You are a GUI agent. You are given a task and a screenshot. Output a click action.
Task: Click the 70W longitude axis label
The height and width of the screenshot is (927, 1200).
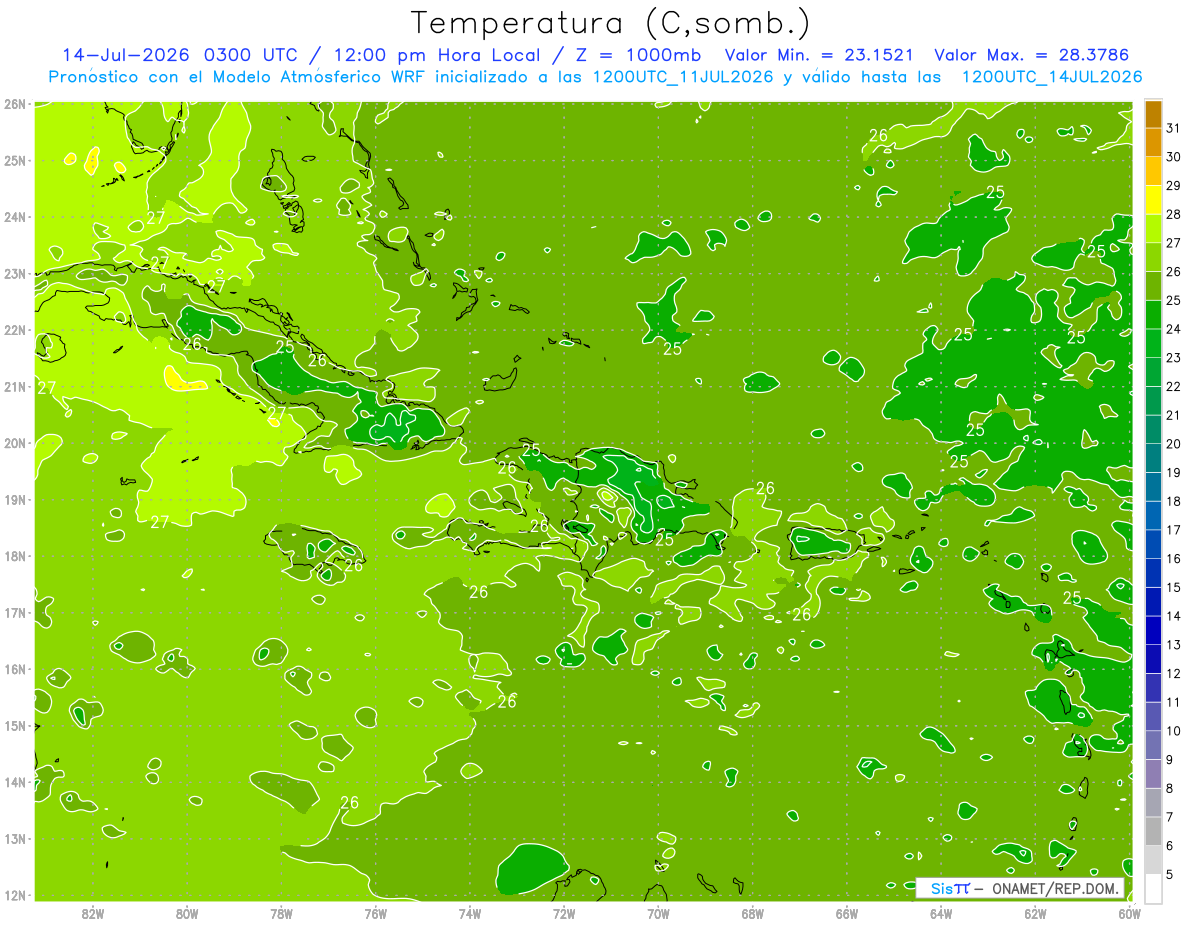[x=658, y=914]
